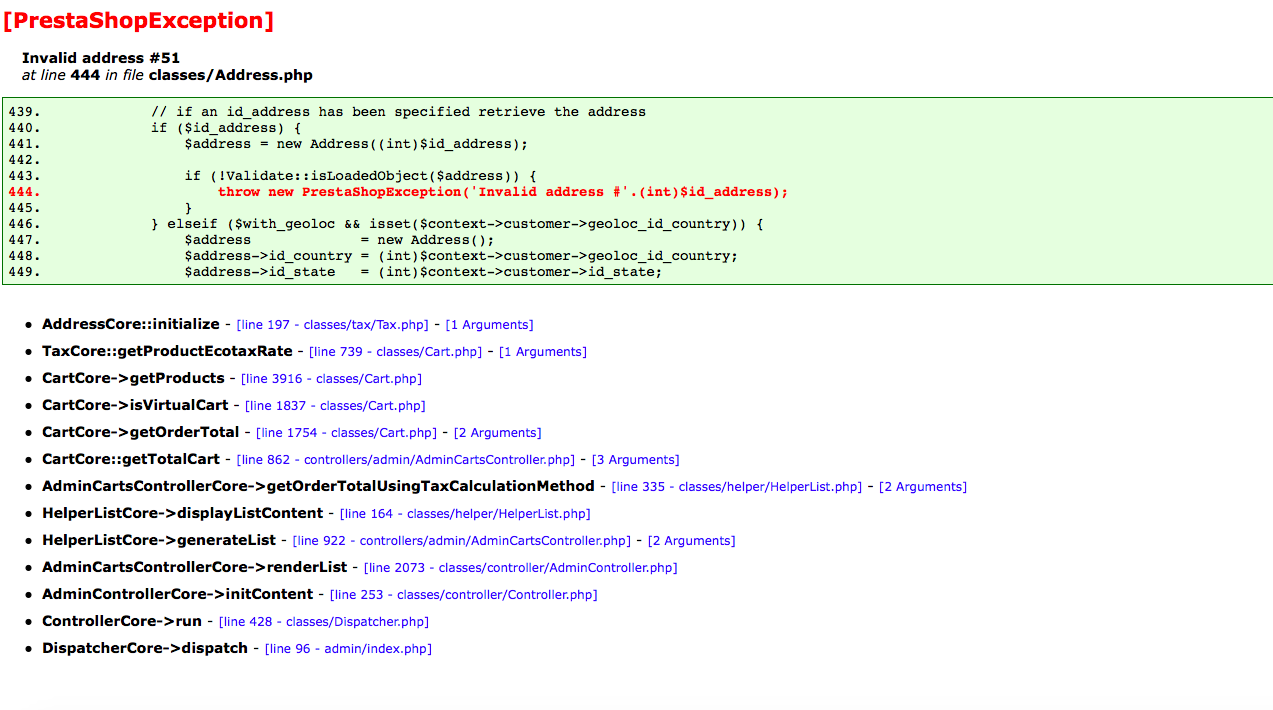Select the 'Invalid address #51' message
The width and height of the screenshot is (1273, 710).
point(101,58)
